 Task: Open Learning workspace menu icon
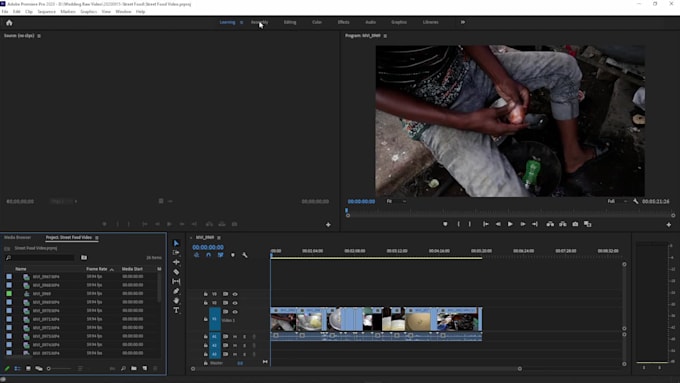point(242,23)
